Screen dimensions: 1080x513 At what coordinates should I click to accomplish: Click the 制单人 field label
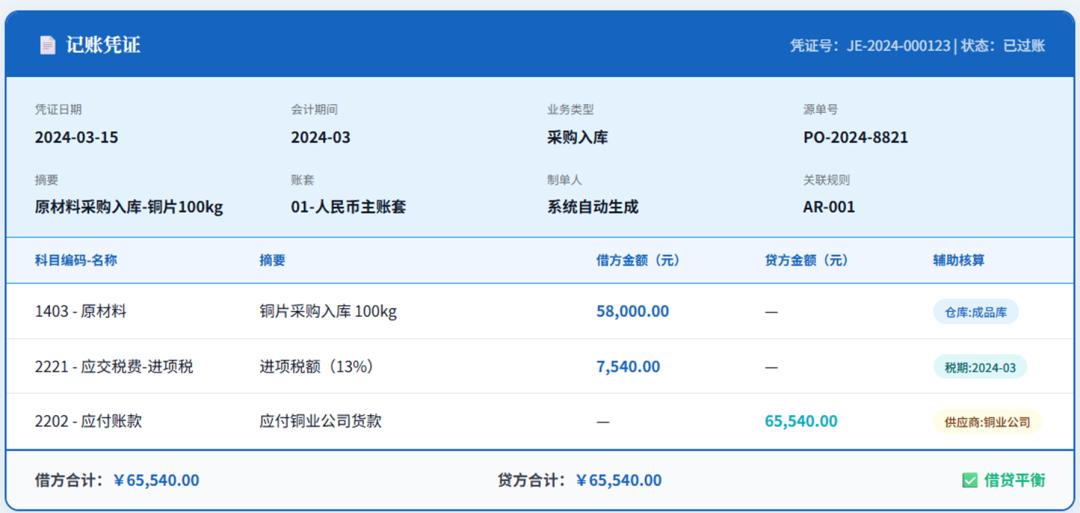tap(565, 180)
